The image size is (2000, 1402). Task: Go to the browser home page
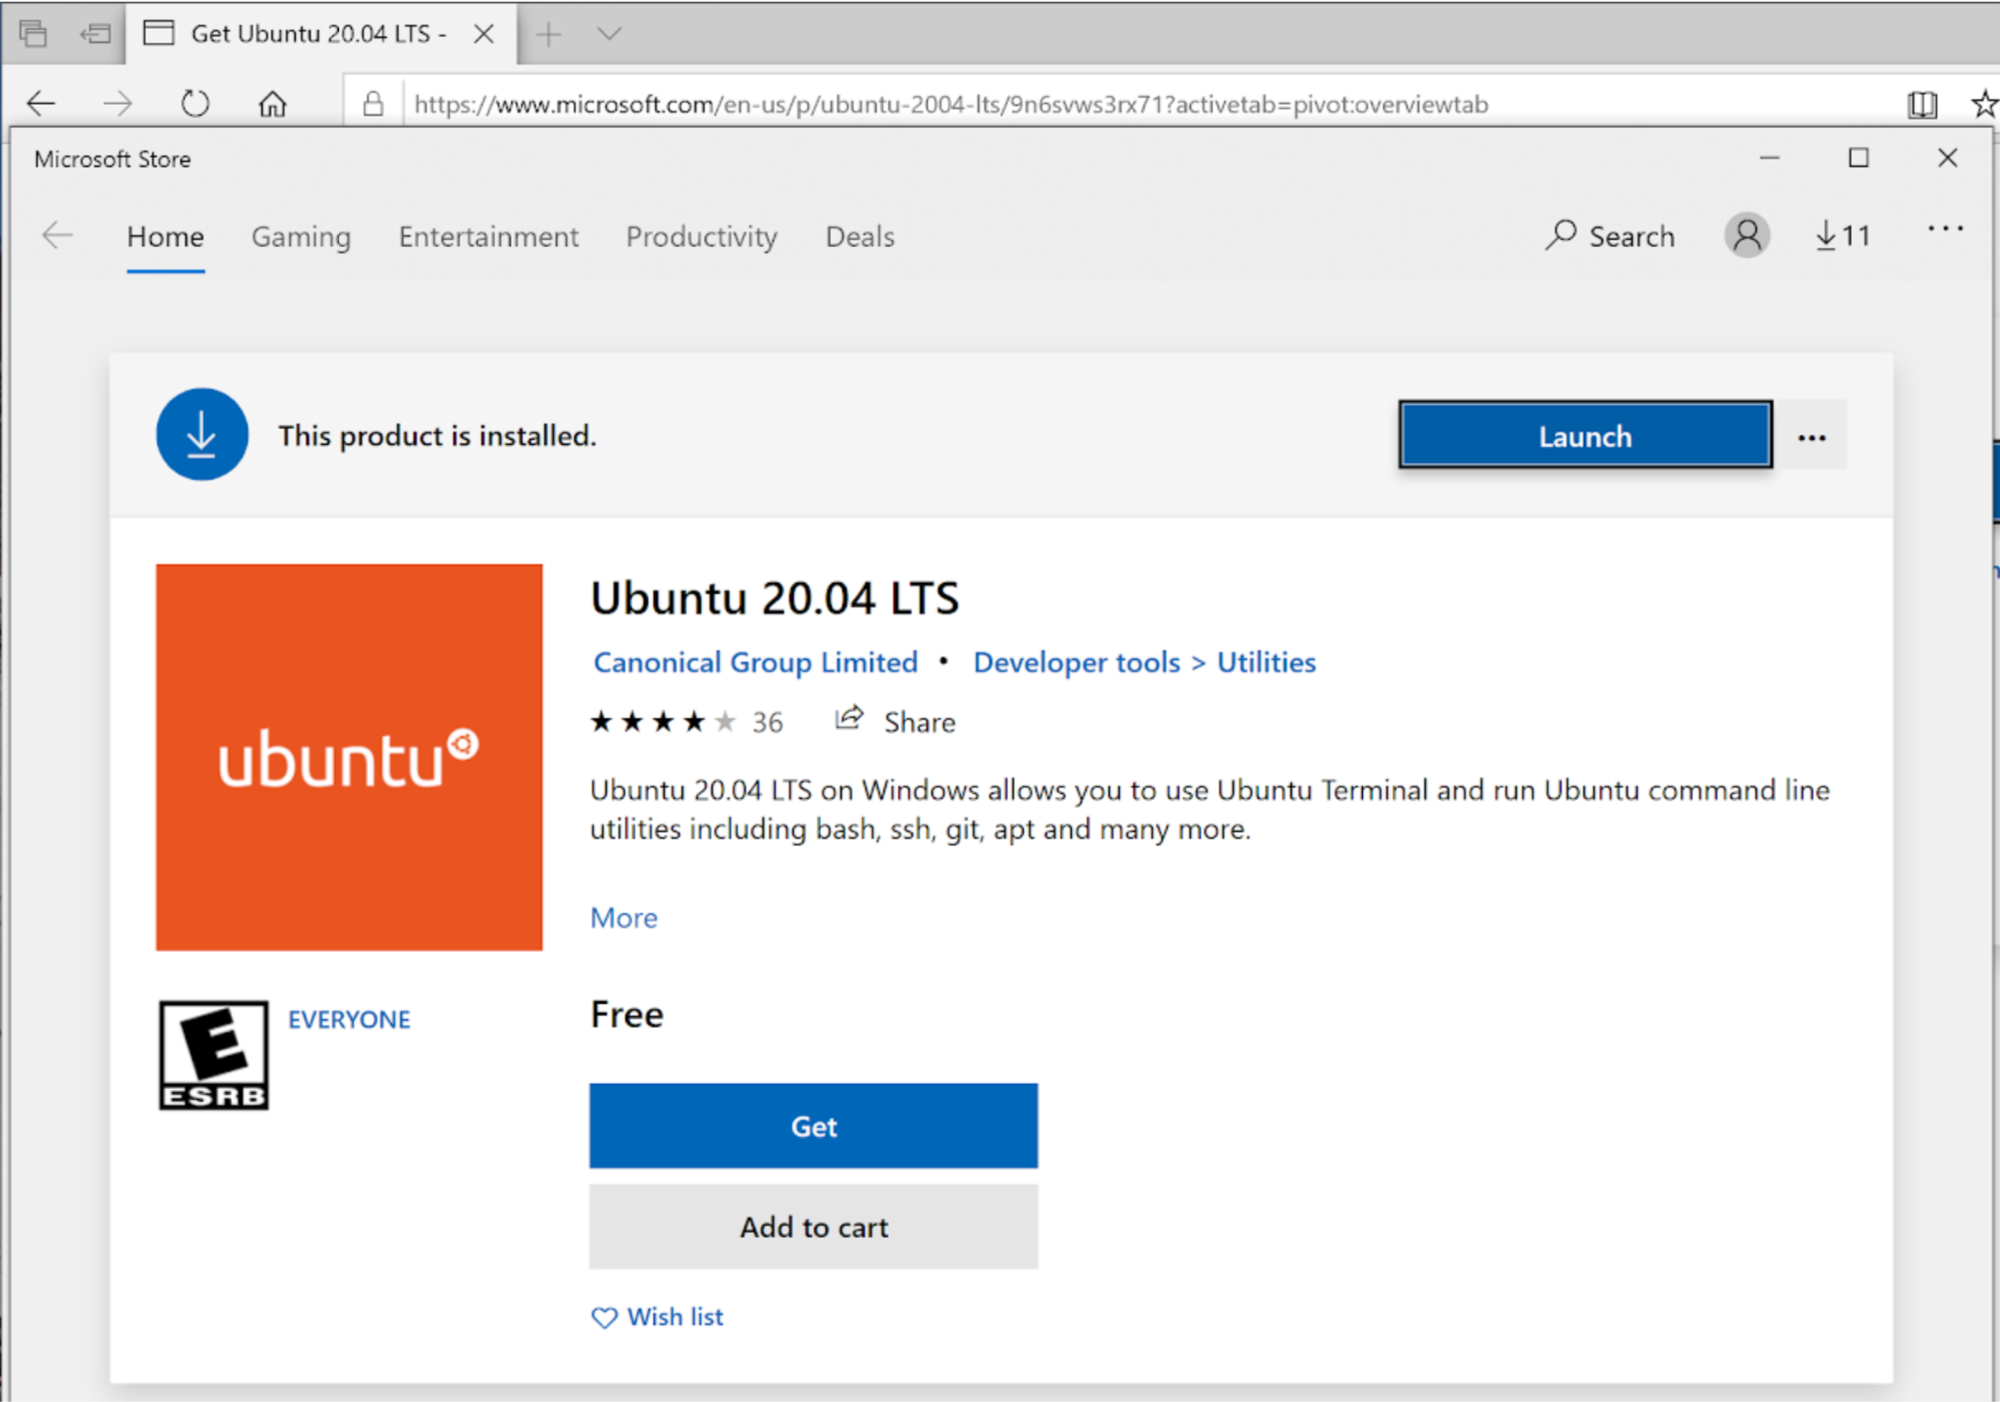pos(272,103)
